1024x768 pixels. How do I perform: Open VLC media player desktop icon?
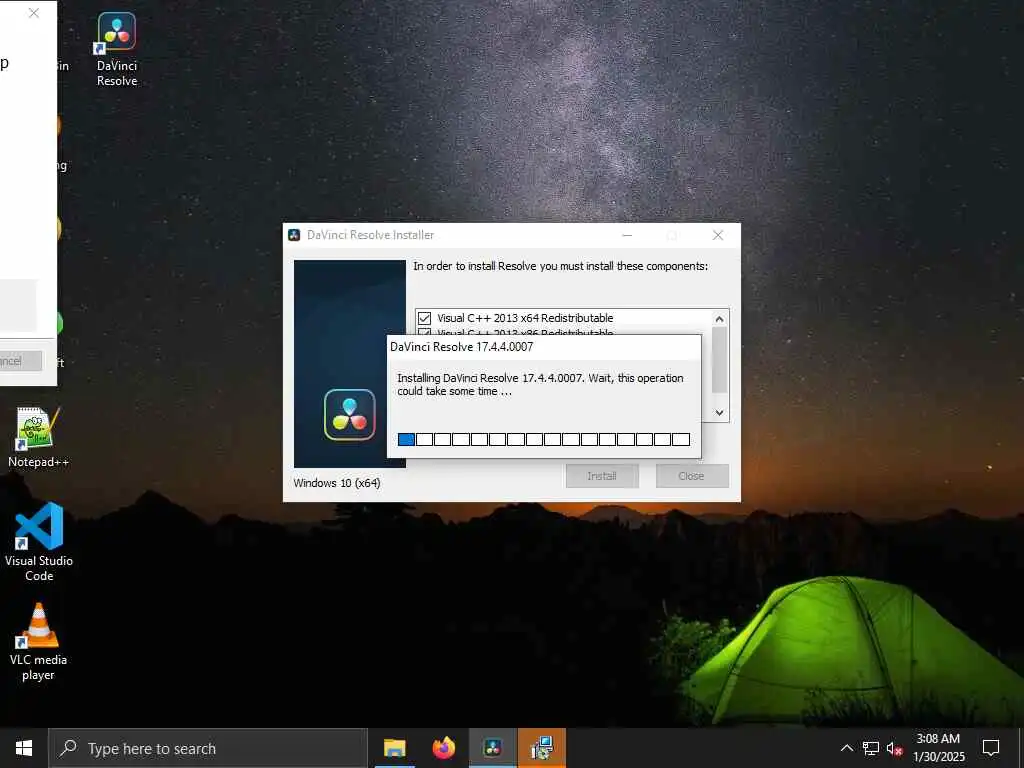tap(39, 642)
